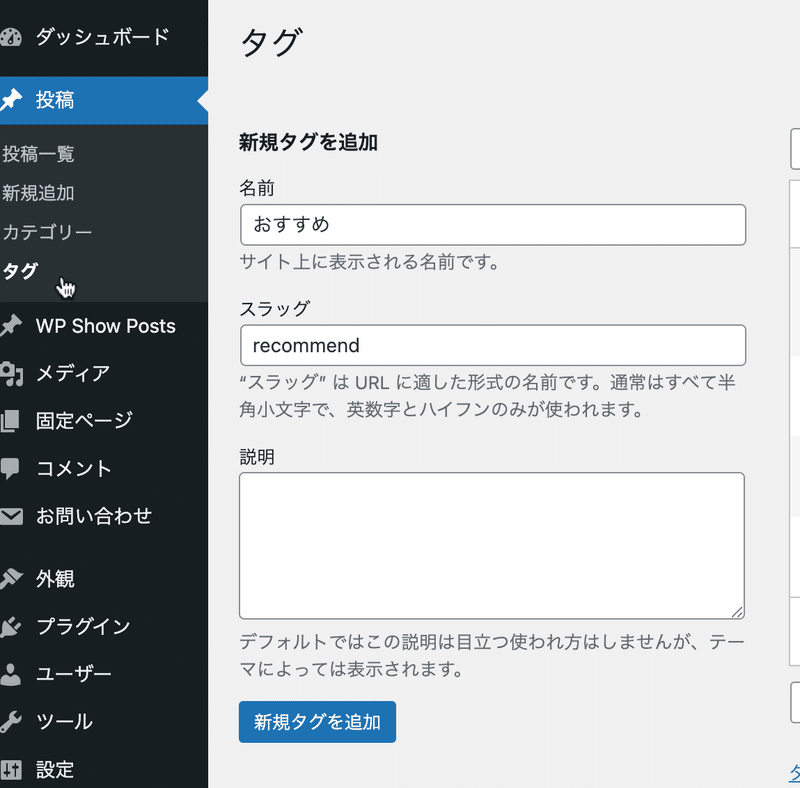Go to カテゴリー submenu item
Viewport: 800px width, 788px height.
(x=47, y=232)
